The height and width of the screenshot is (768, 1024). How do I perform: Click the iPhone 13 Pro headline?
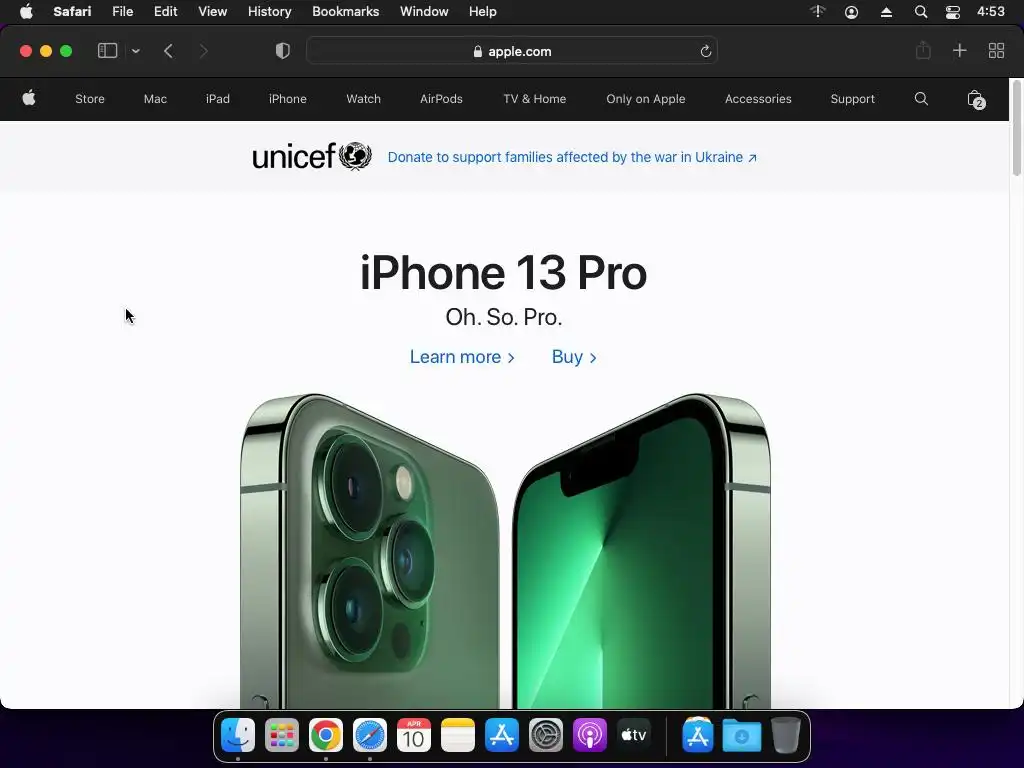[504, 272]
